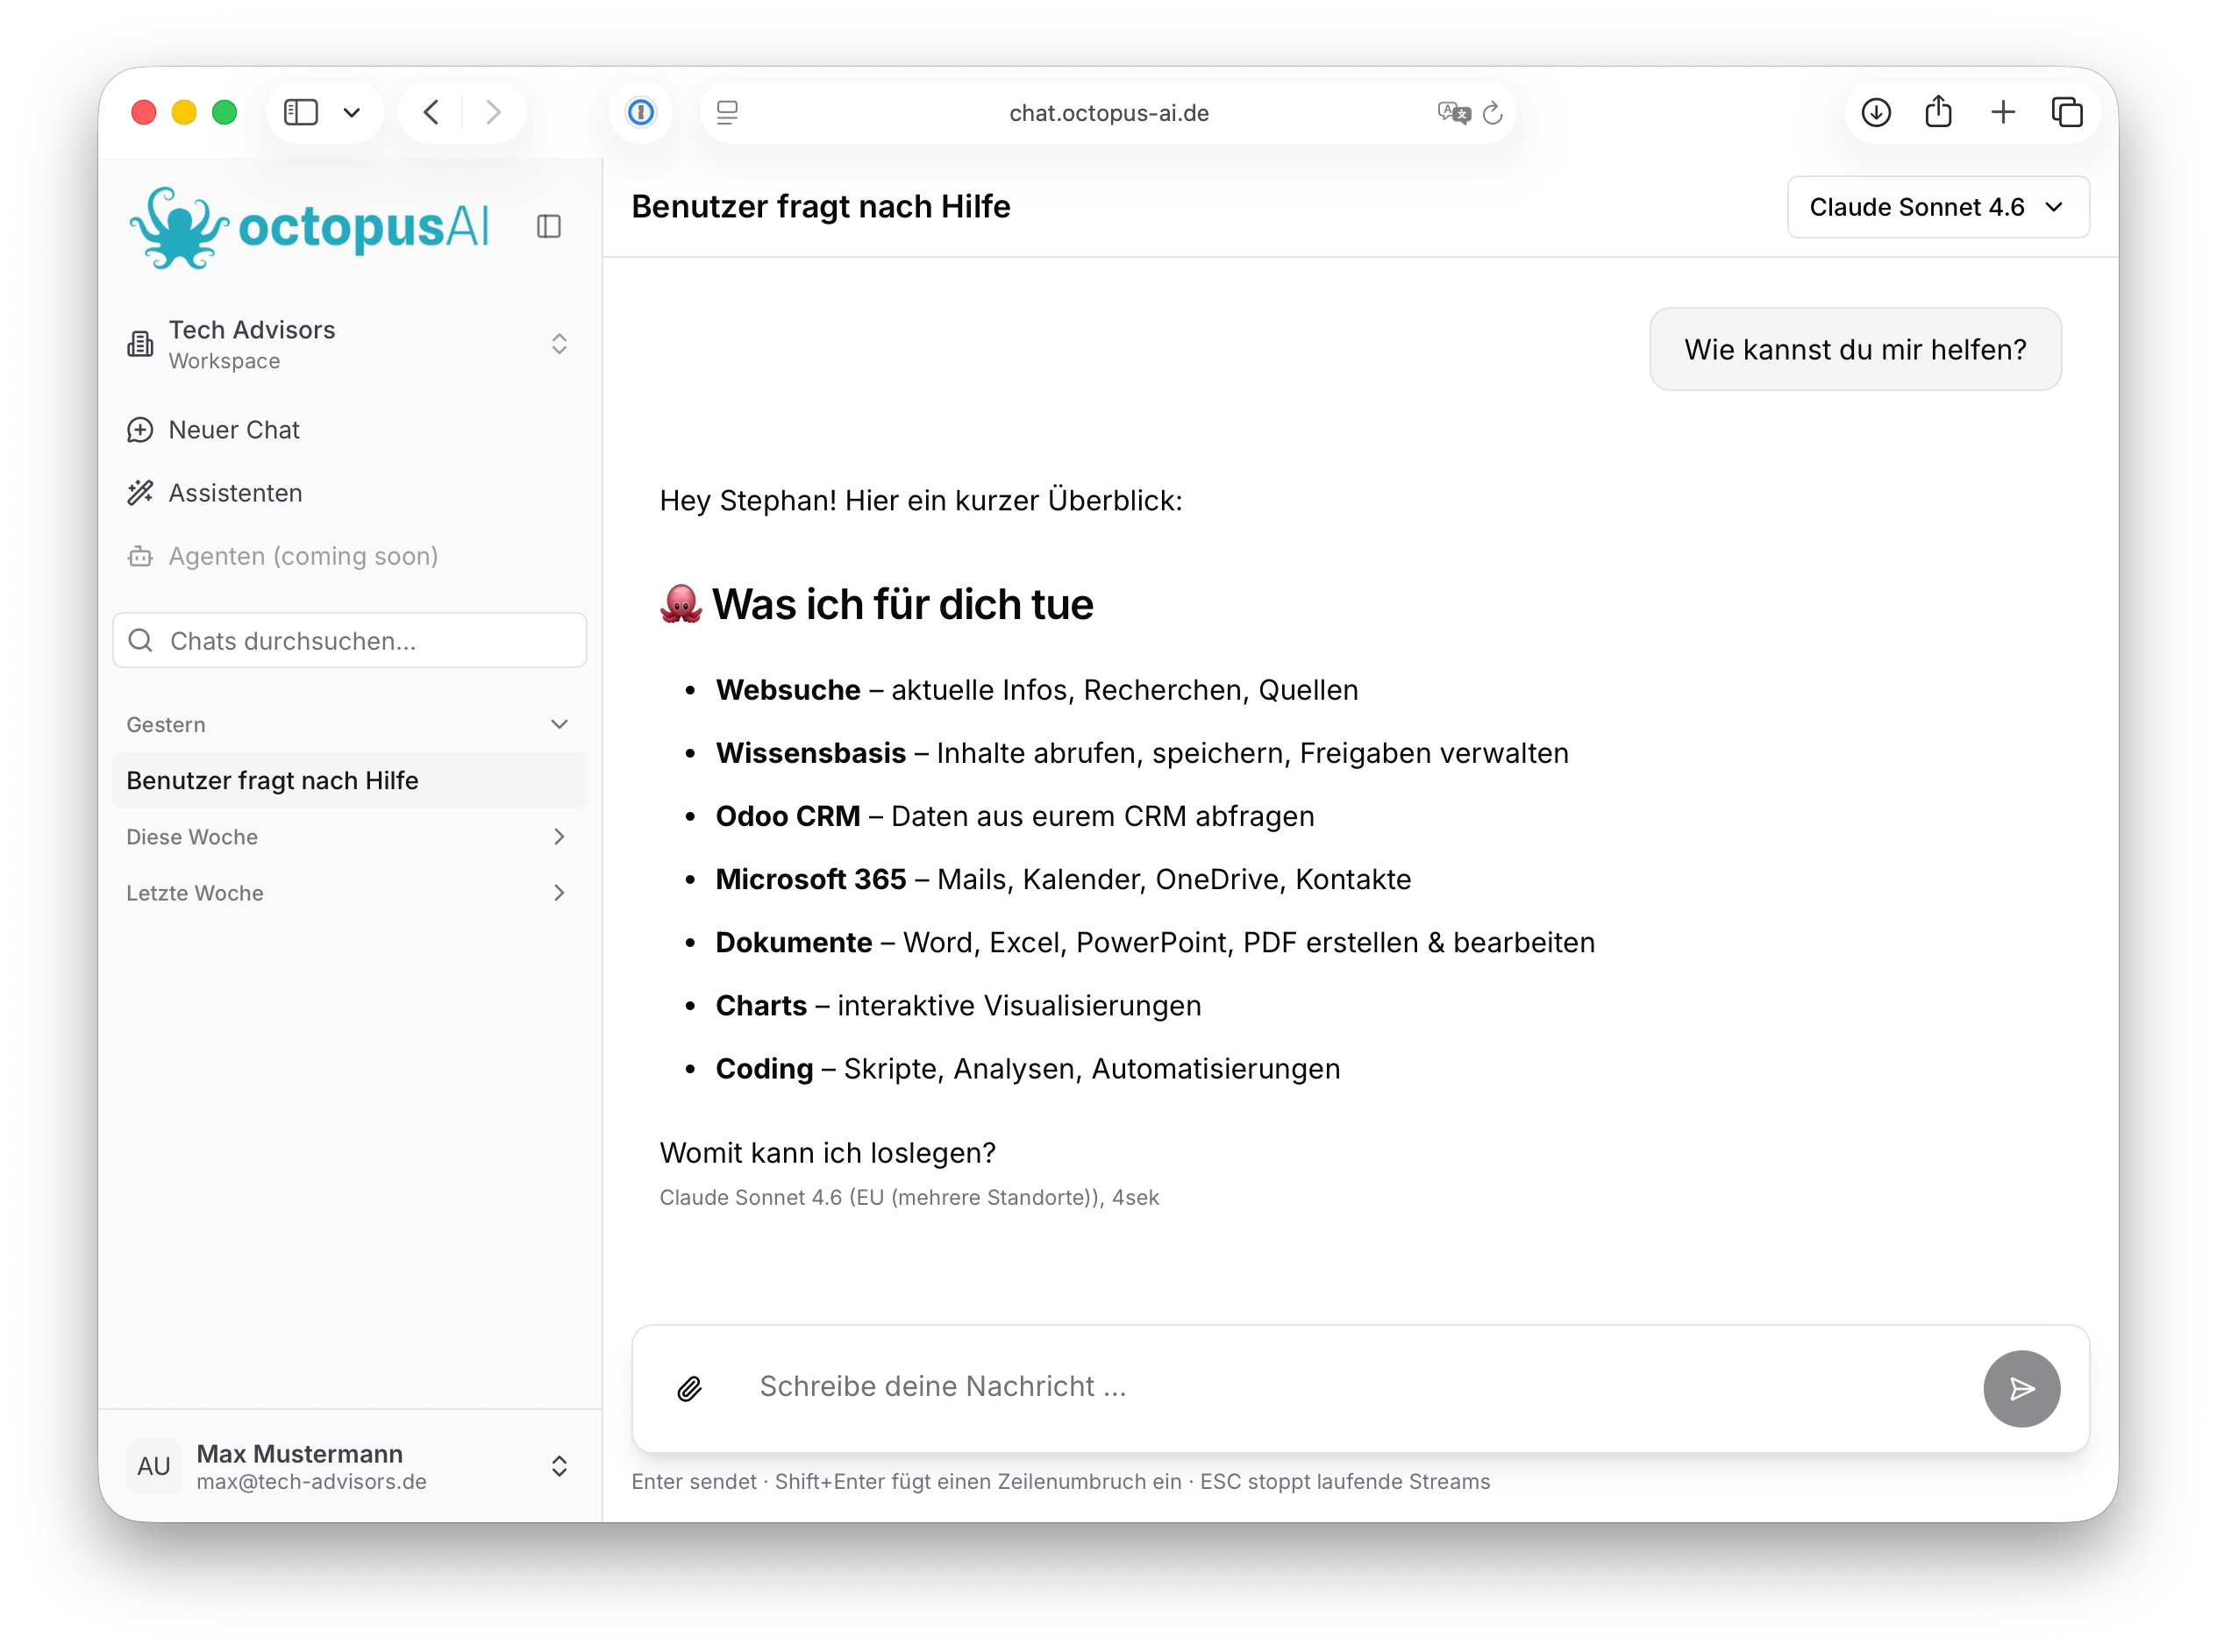Open the Claude Sonnet 4.6 model selector
Image resolution: width=2217 pixels, height=1652 pixels.
pyautogui.click(x=1936, y=207)
